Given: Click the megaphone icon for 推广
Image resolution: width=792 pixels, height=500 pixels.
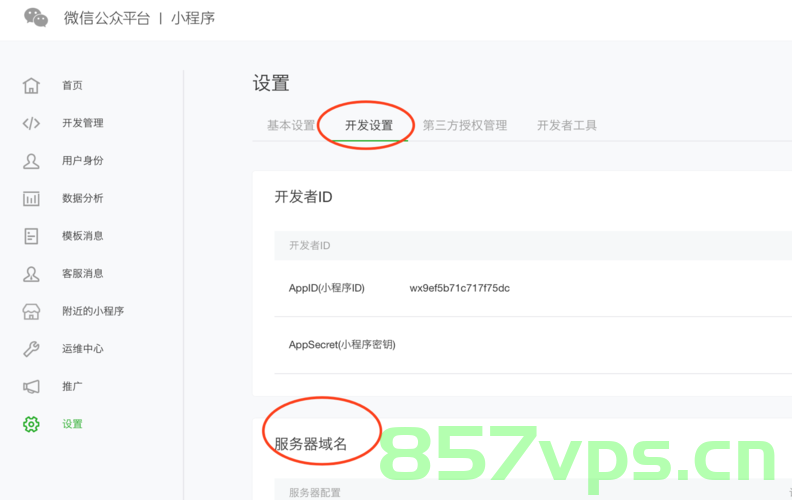Looking at the screenshot, I should click(31, 387).
